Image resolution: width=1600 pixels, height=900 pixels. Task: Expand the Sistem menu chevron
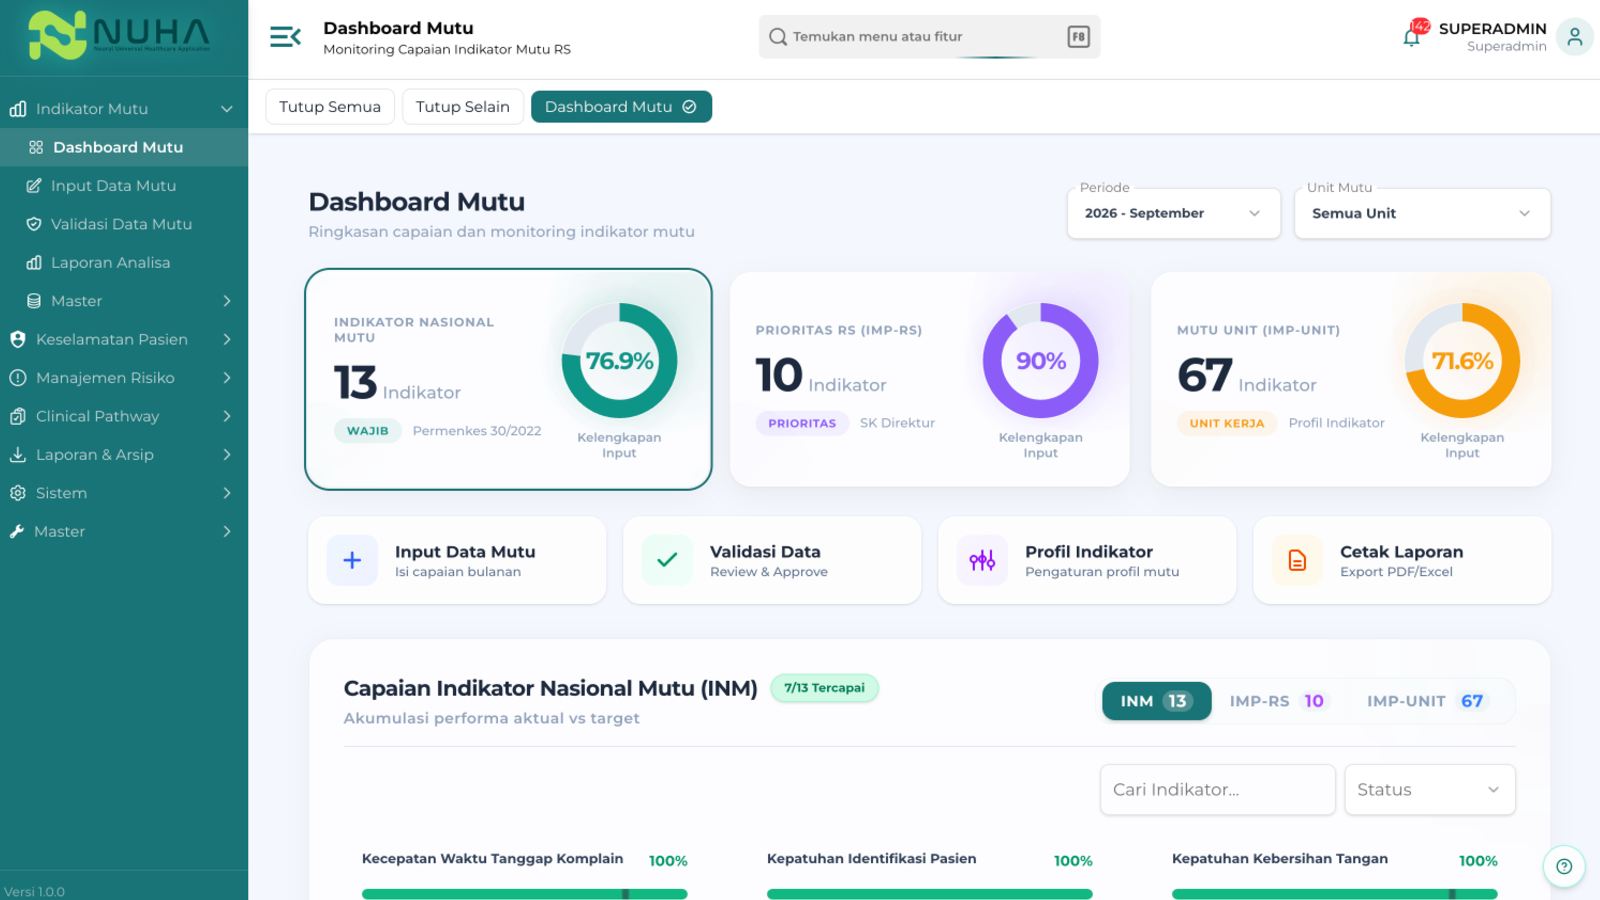227,493
